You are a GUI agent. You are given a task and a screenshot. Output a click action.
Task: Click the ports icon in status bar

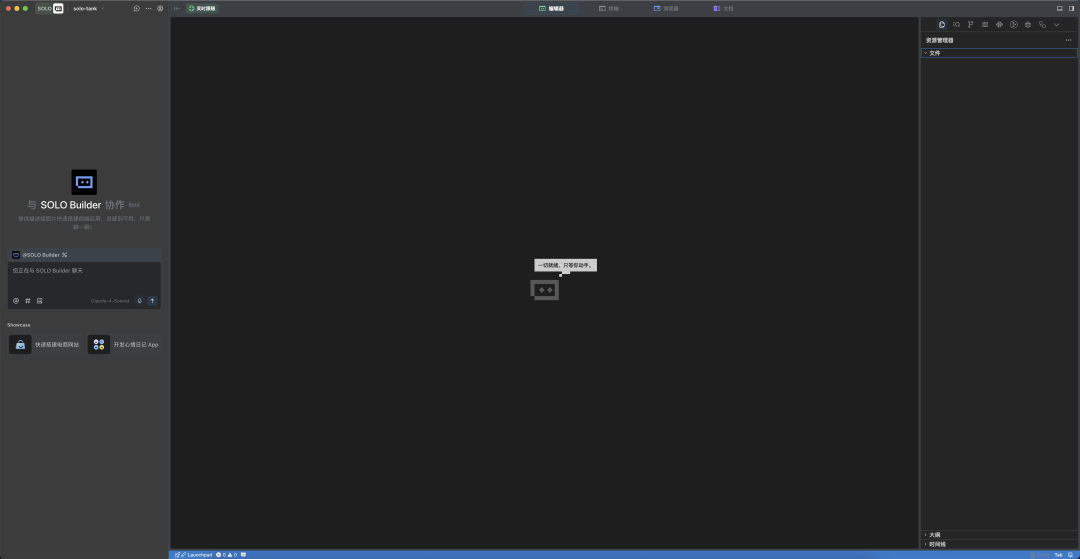pos(243,555)
